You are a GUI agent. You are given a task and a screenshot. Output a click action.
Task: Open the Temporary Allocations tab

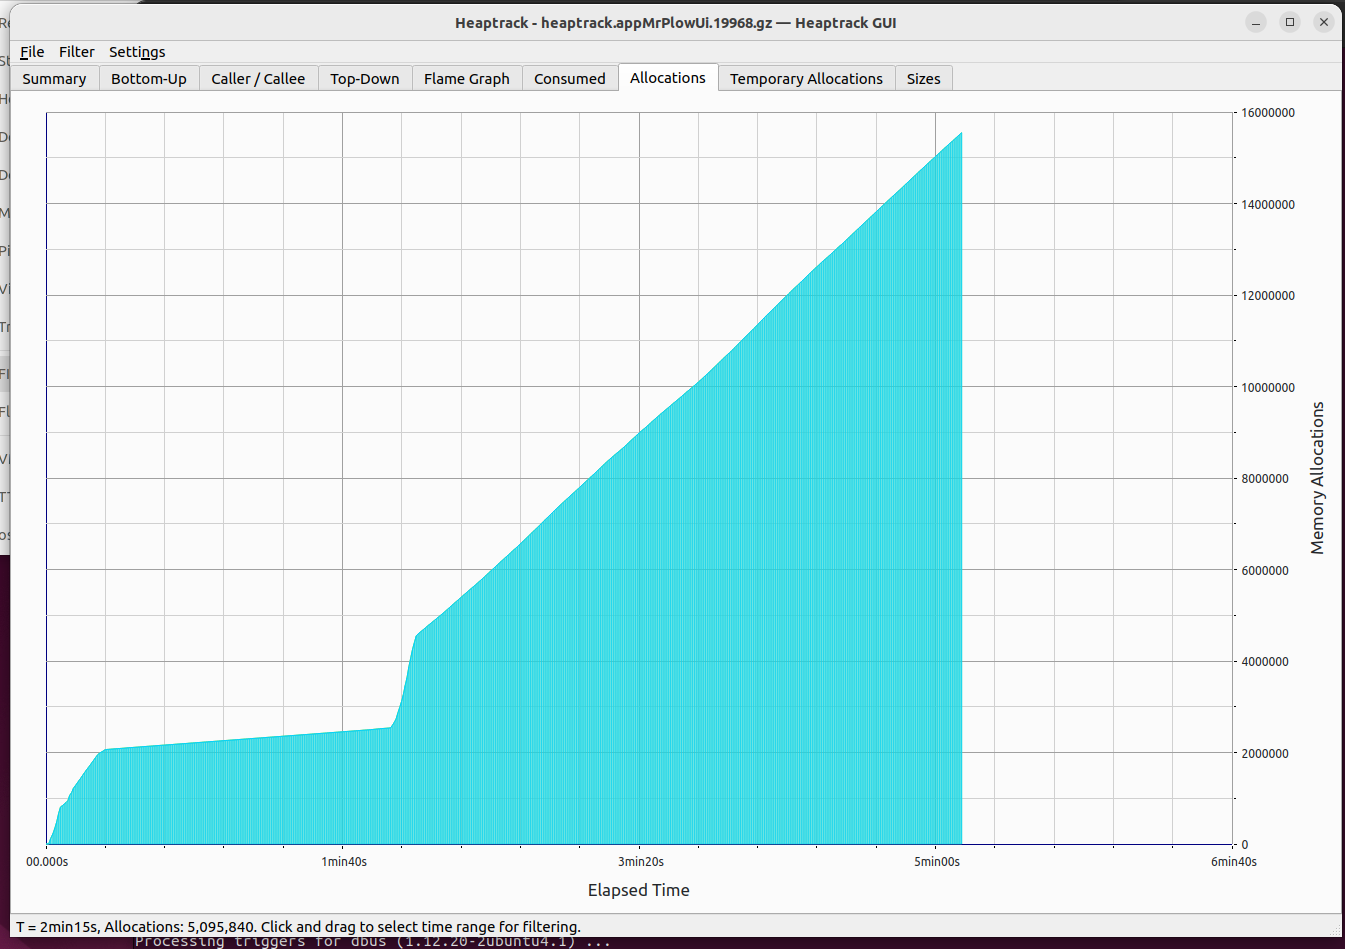[x=806, y=79]
